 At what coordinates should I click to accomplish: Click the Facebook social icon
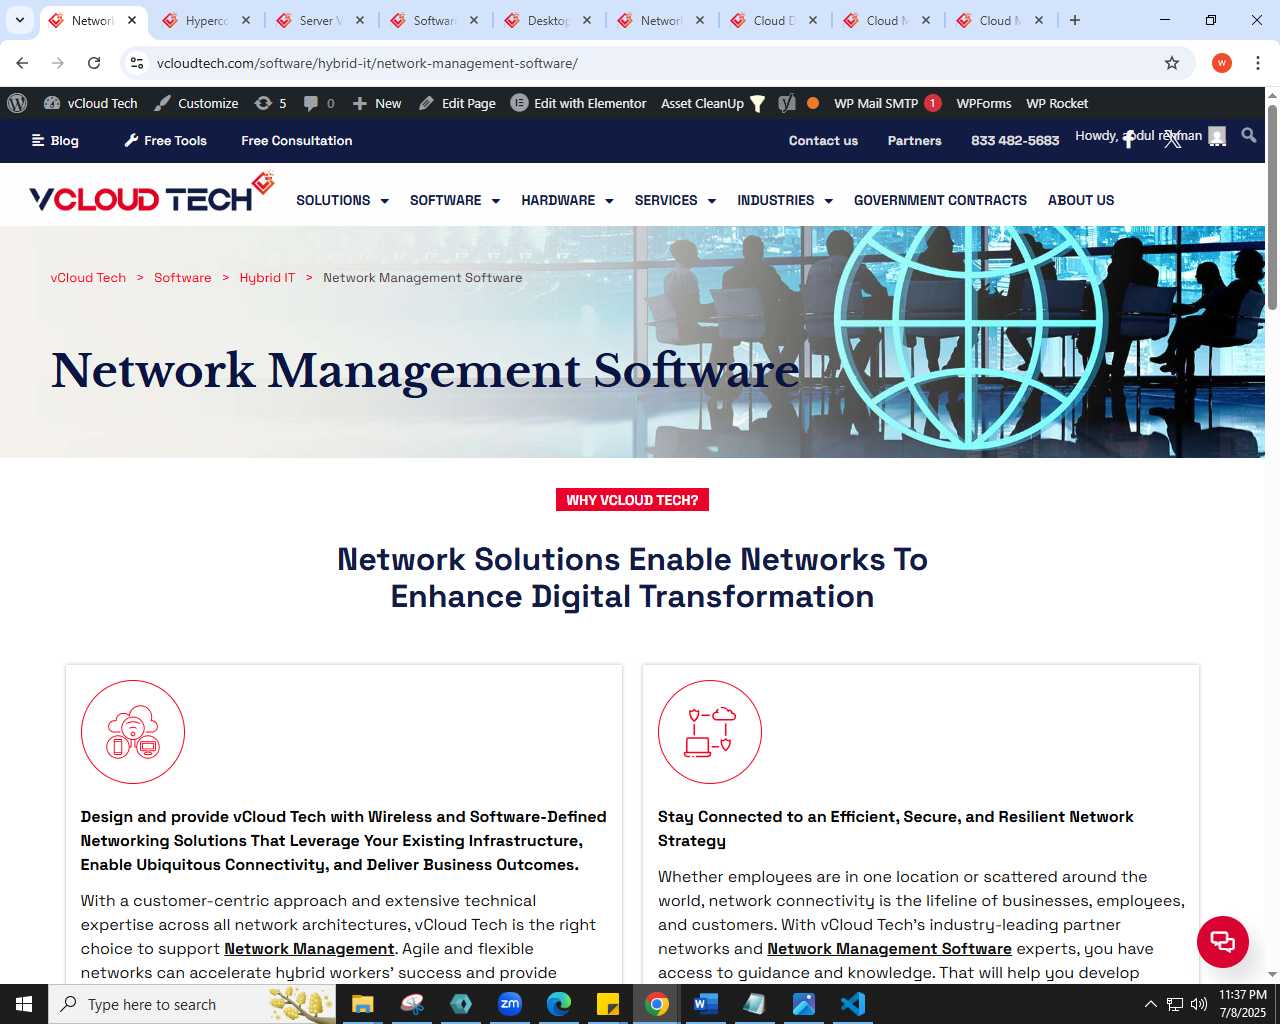click(1129, 140)
